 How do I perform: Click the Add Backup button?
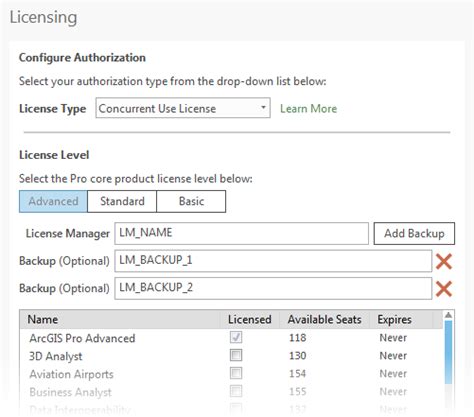(x=414, y=233)
